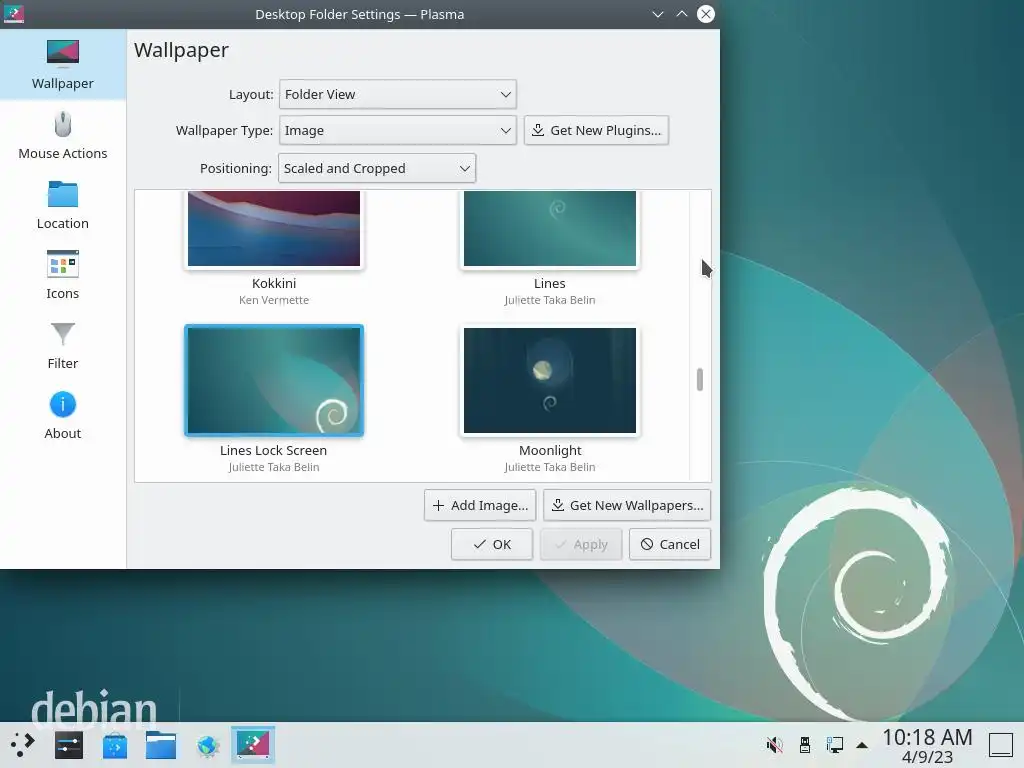Maximize the Desktop Folder Settings window
This screenshot has width=1024, height=768.
(x=682, y=14)
